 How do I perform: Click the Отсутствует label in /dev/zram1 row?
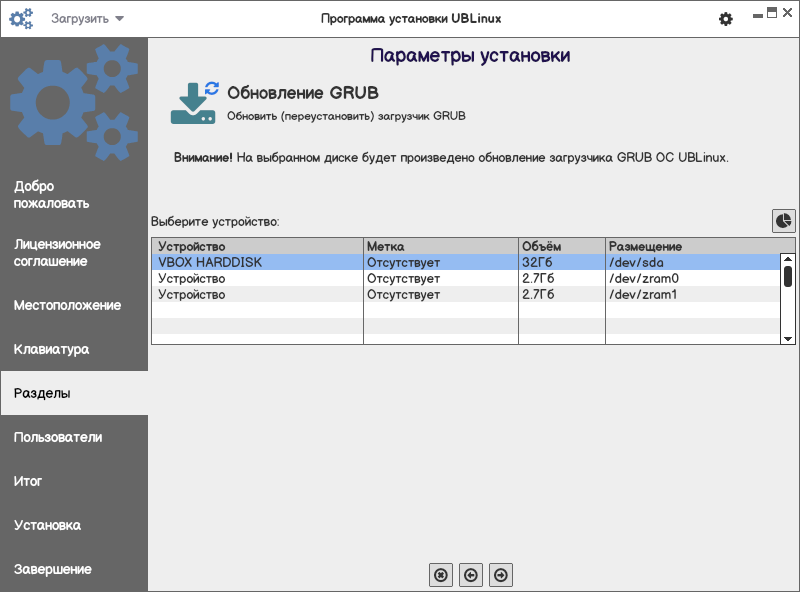coord(403,294)
